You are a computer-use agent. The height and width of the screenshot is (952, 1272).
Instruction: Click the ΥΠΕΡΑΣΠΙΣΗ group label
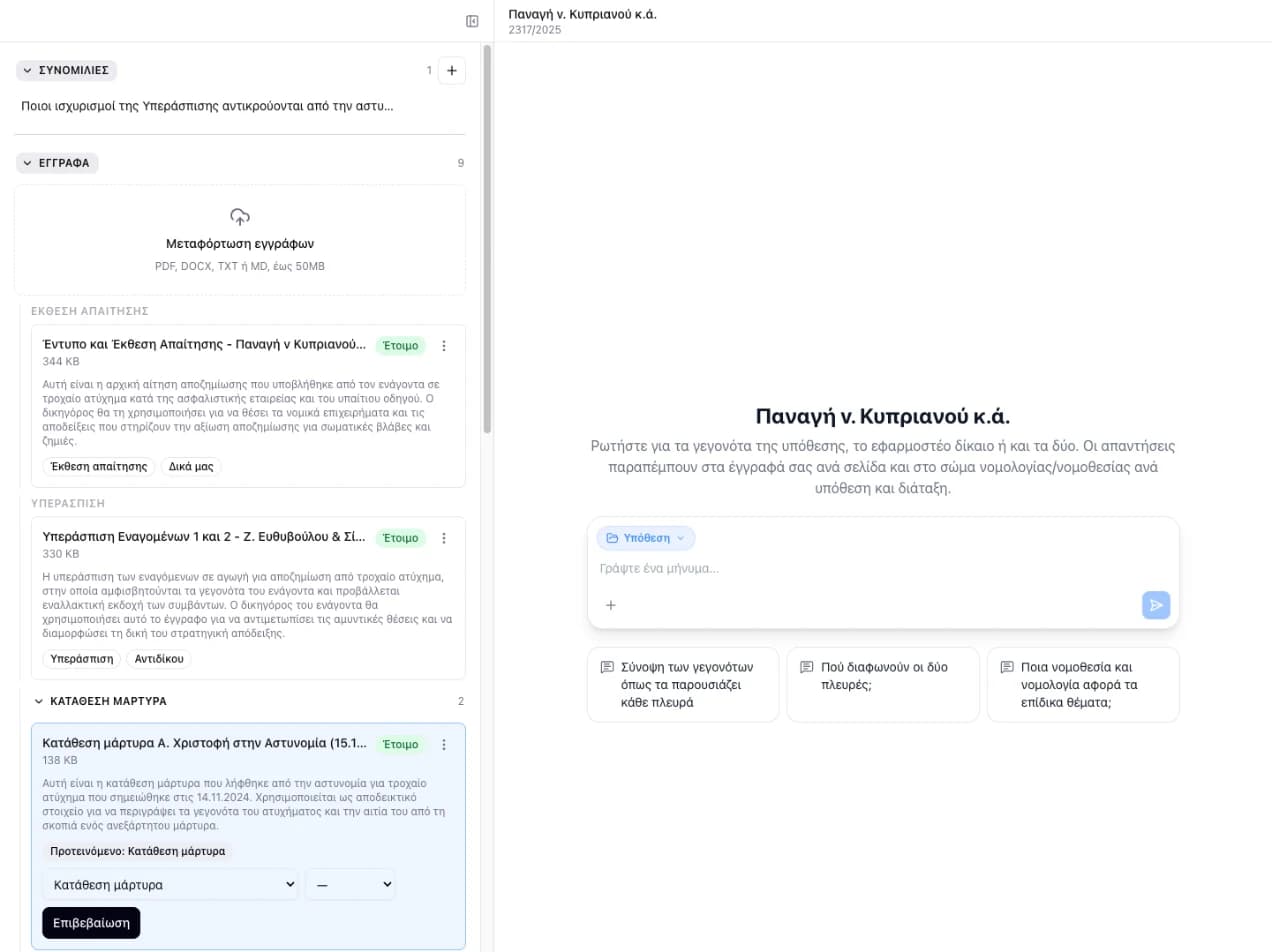tap(68, 503)
